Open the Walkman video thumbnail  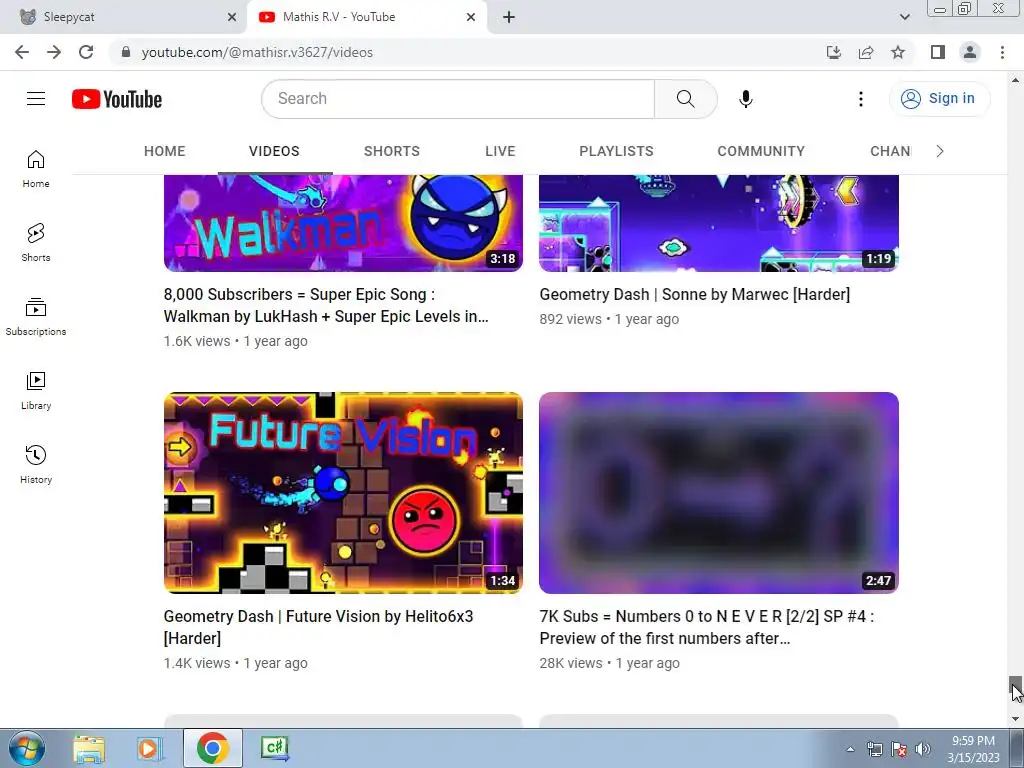pos(344,223)
